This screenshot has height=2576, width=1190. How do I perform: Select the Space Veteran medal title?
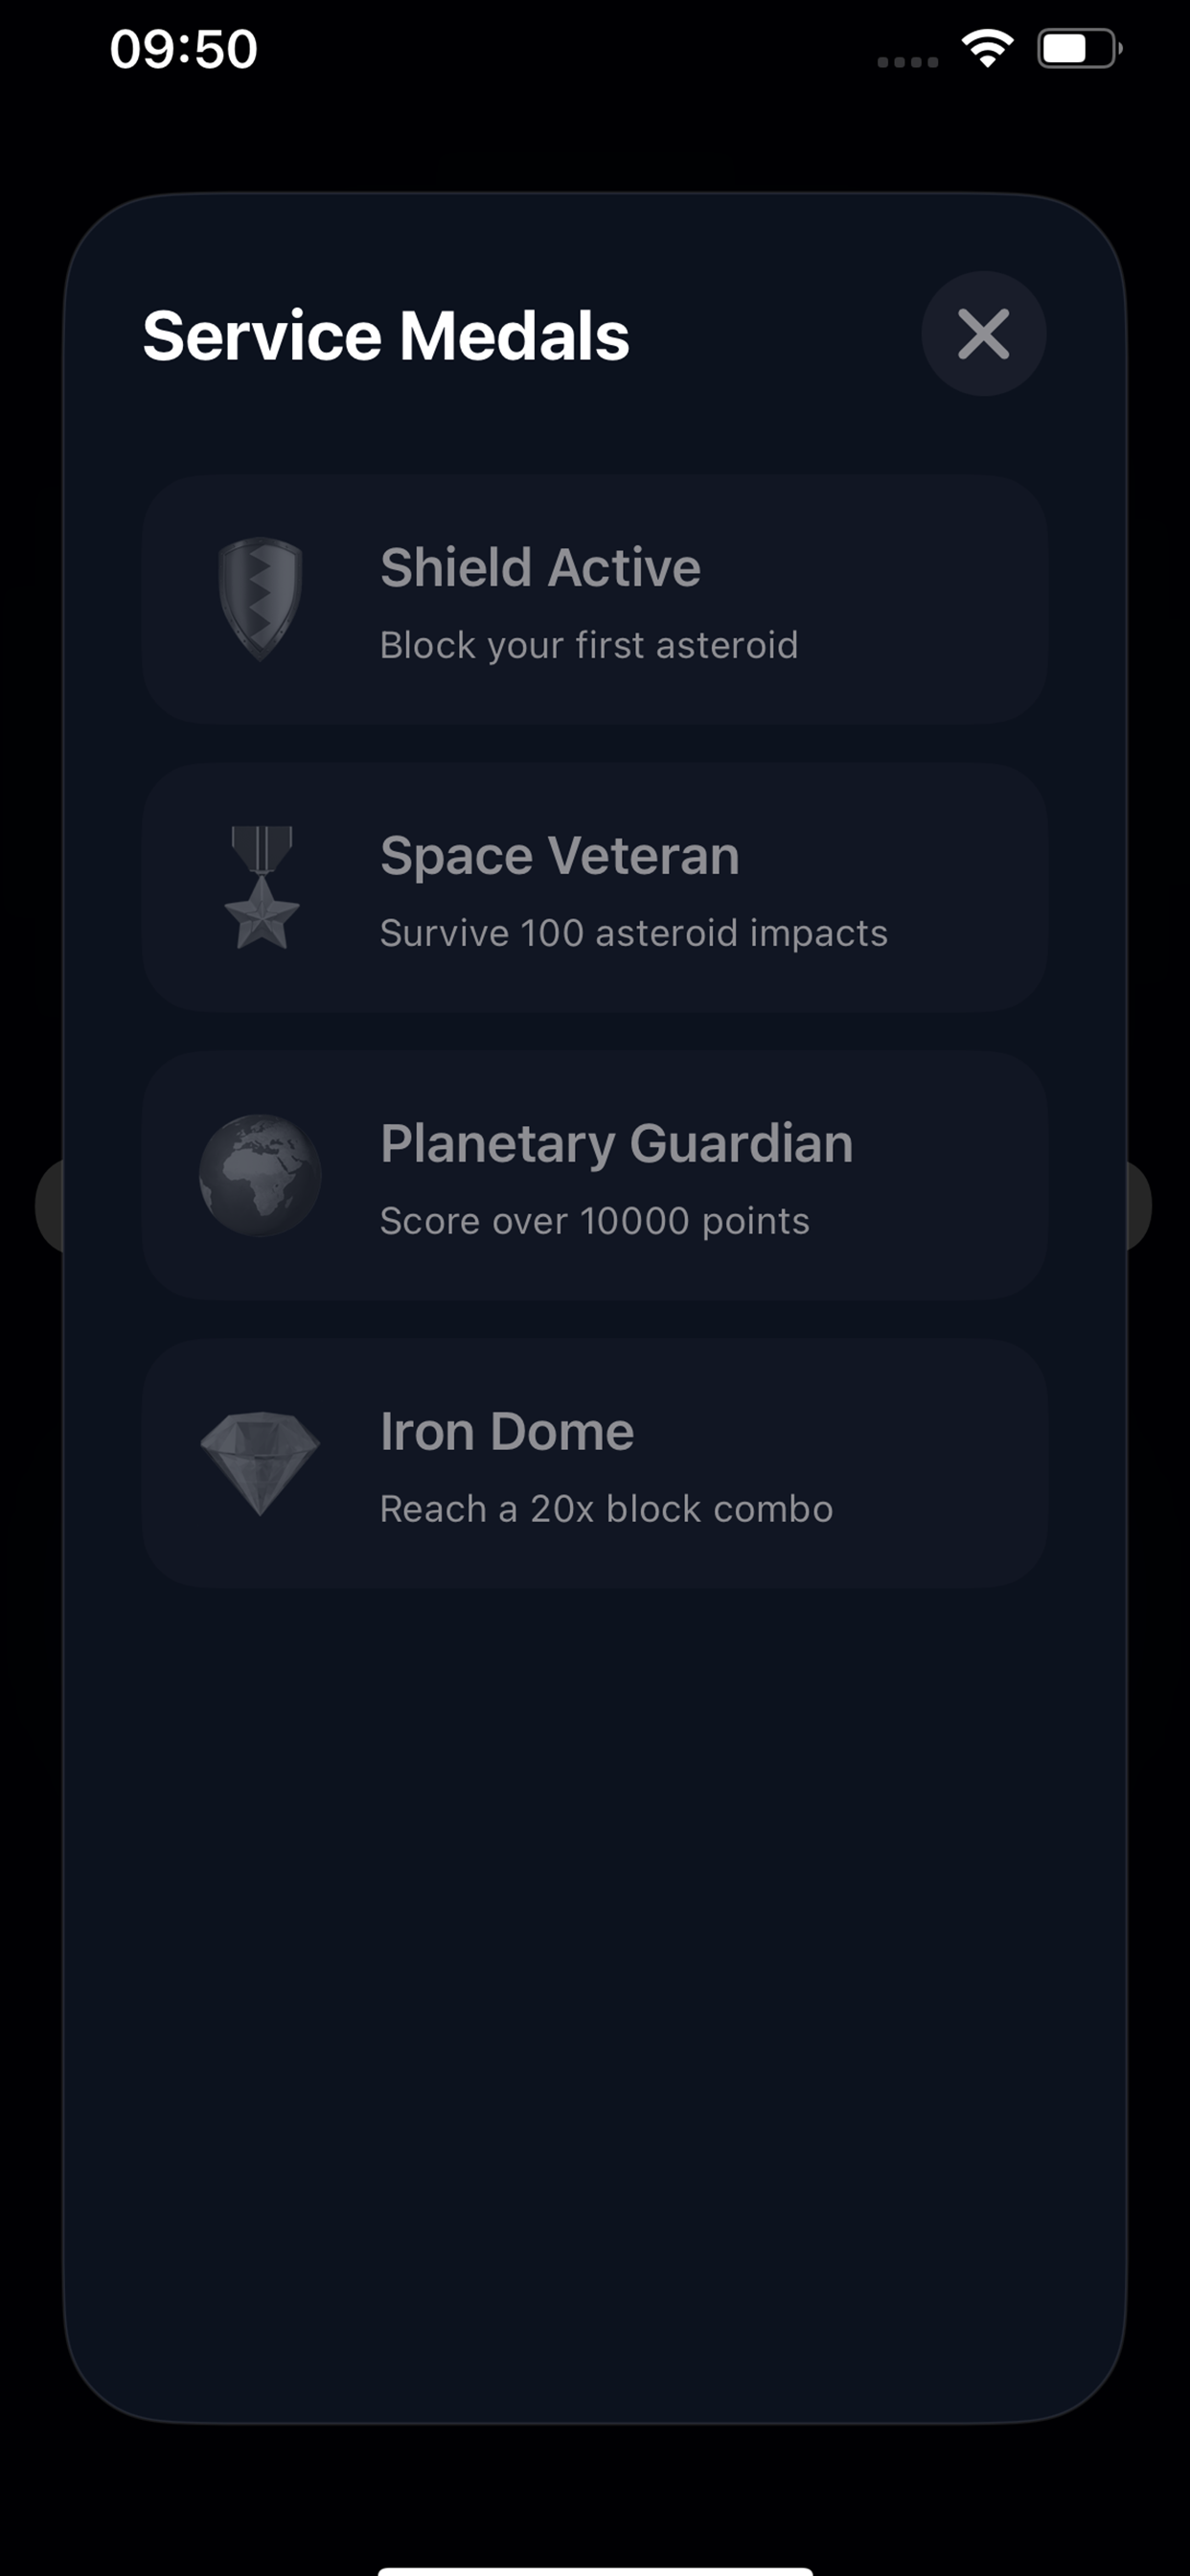pyautogui.click(x=559, y=856)
